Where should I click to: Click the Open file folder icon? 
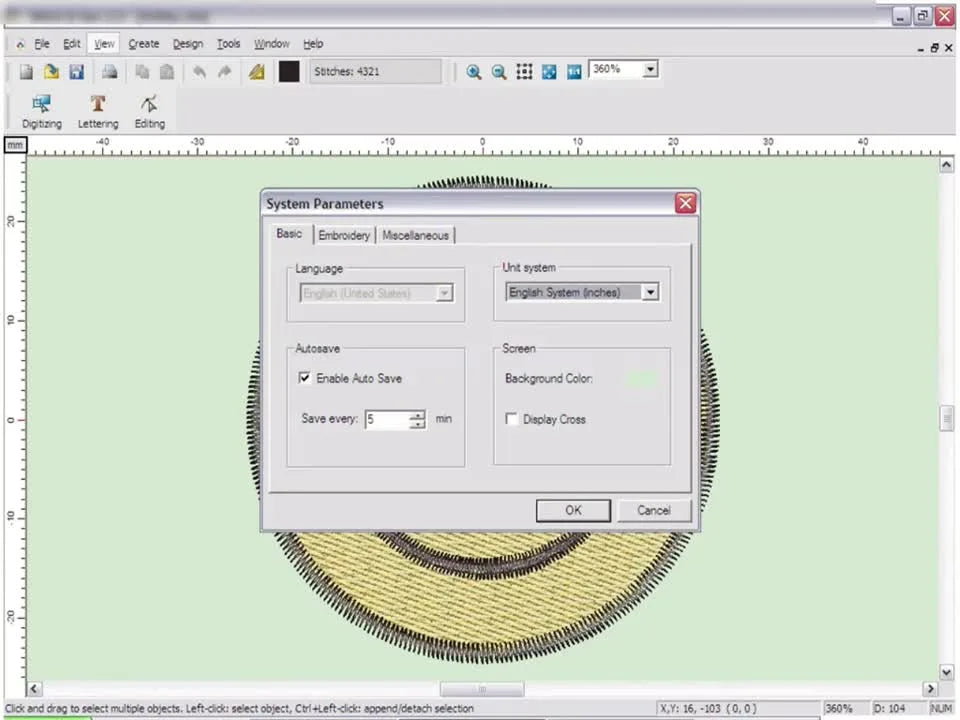point(51,72)
